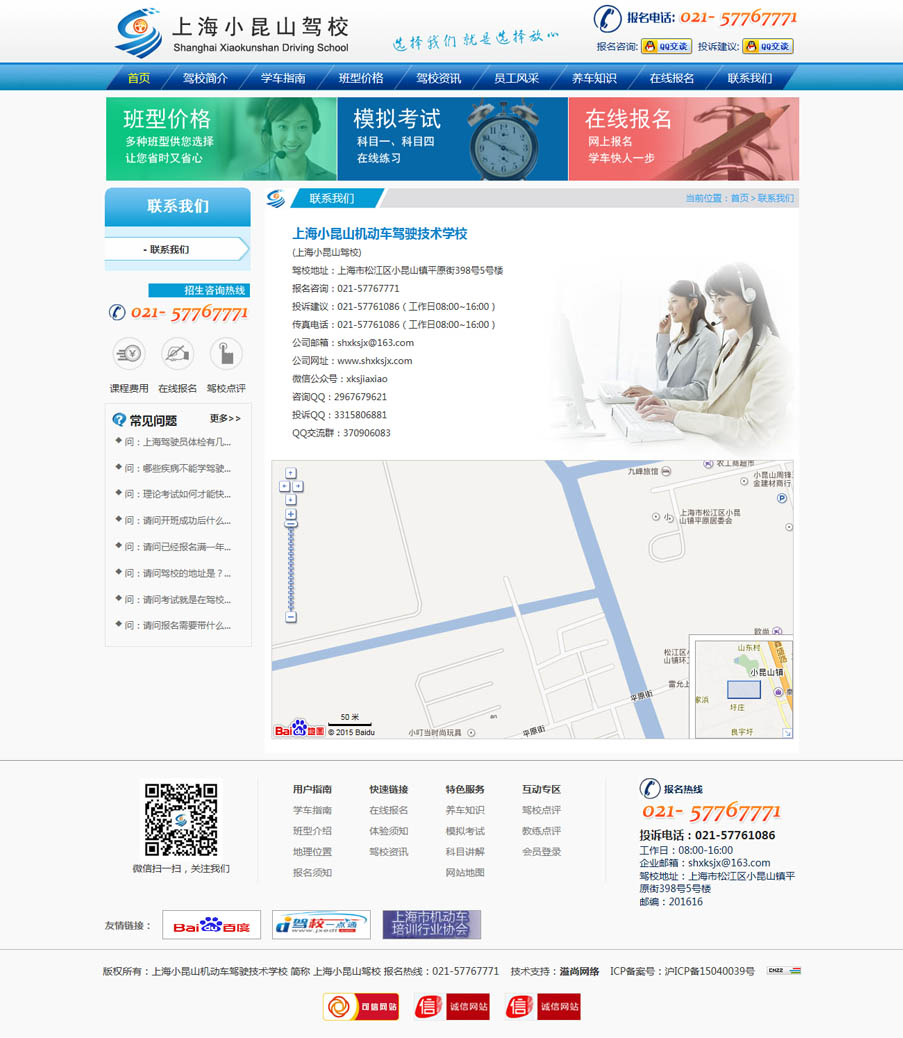
Task: Click the 在线报名 hand-writing icon in sidebar
Action: click(177, 353)
